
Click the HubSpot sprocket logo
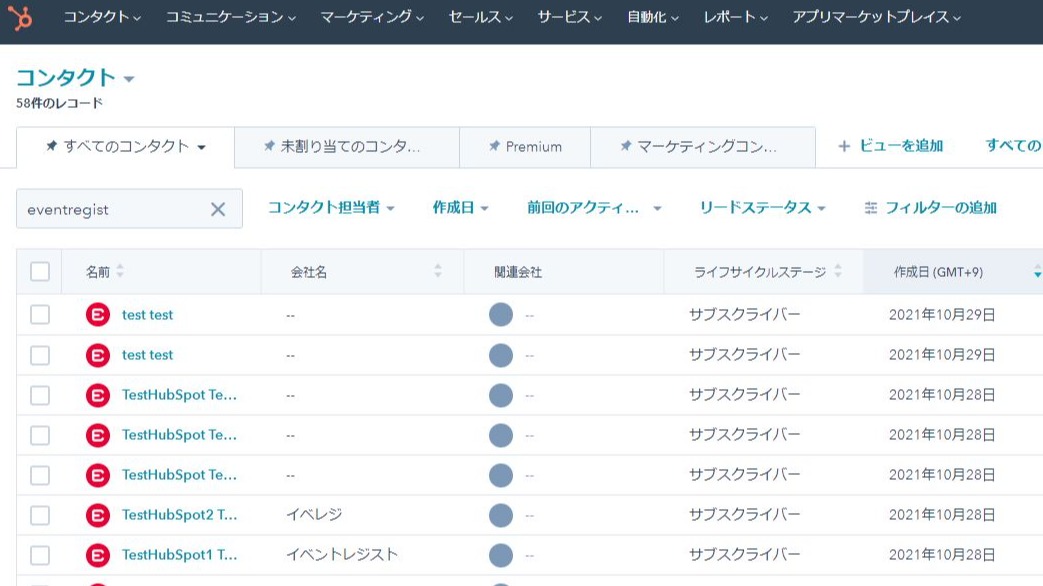[19, 17]
